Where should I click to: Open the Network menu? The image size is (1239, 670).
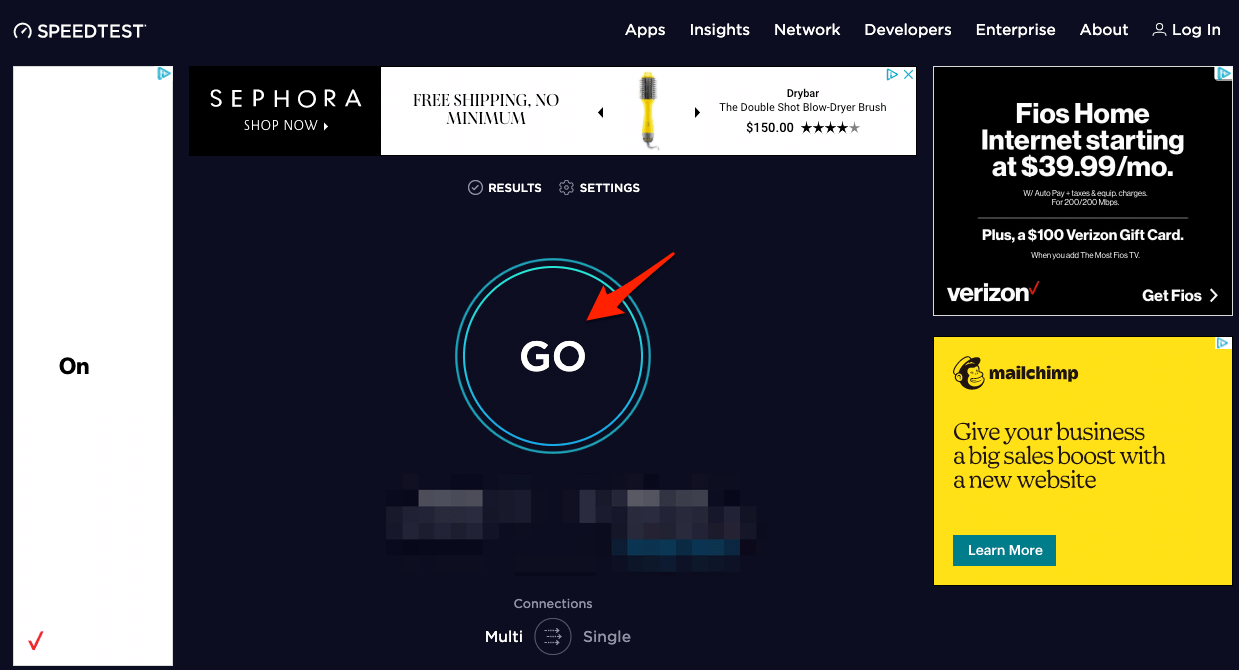pyautogui.click(x=807, y=29)
